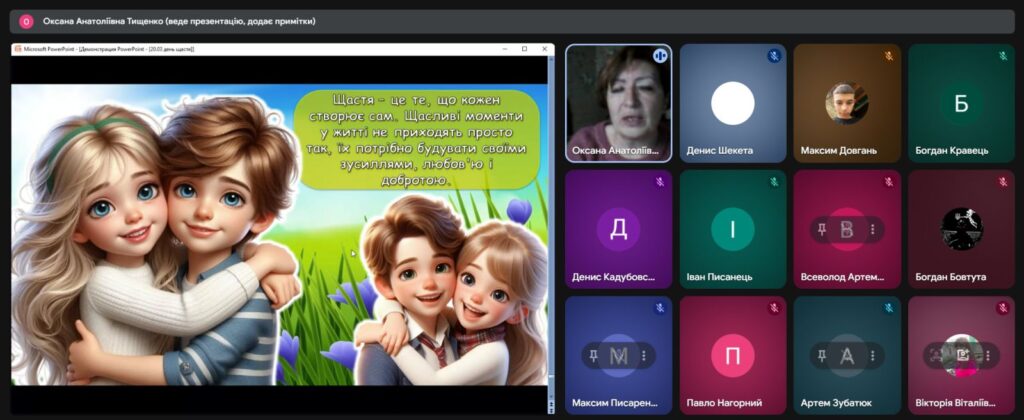Click muted microphone icon on Денис Шекета's tile
1024x420 pixels.
(774, 56)
